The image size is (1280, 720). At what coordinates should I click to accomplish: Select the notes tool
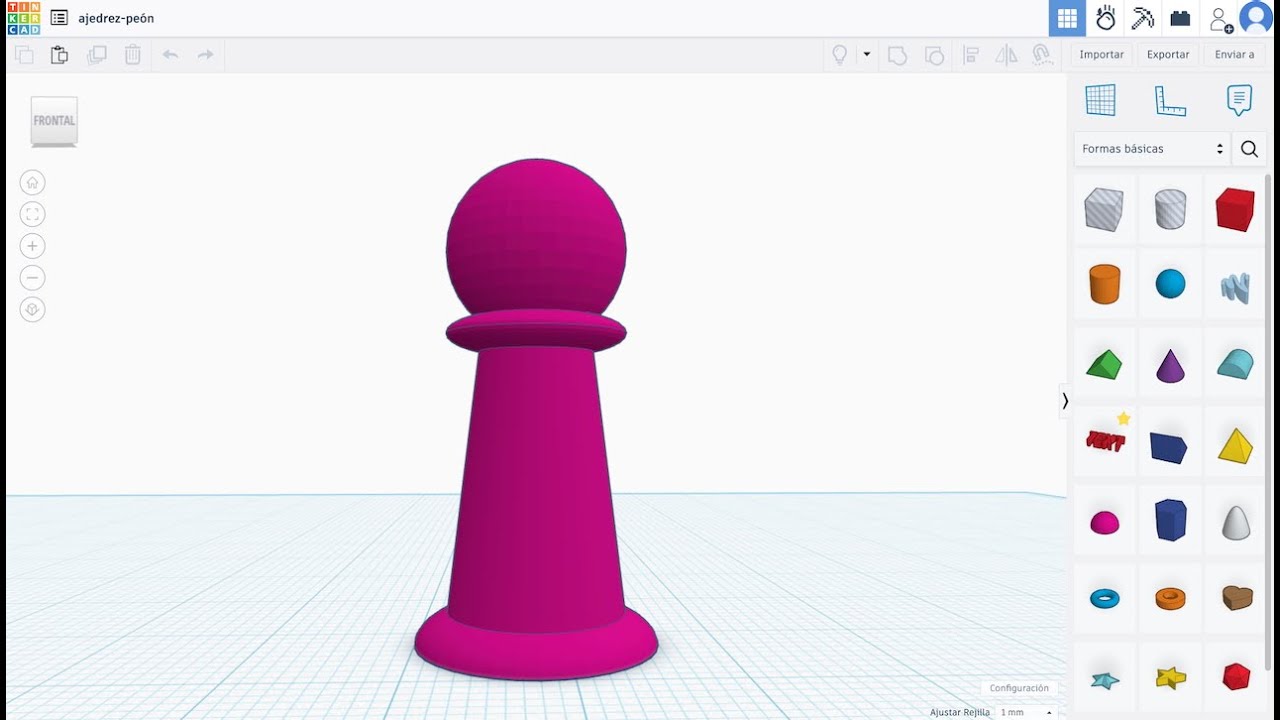tap(1239, 100)
